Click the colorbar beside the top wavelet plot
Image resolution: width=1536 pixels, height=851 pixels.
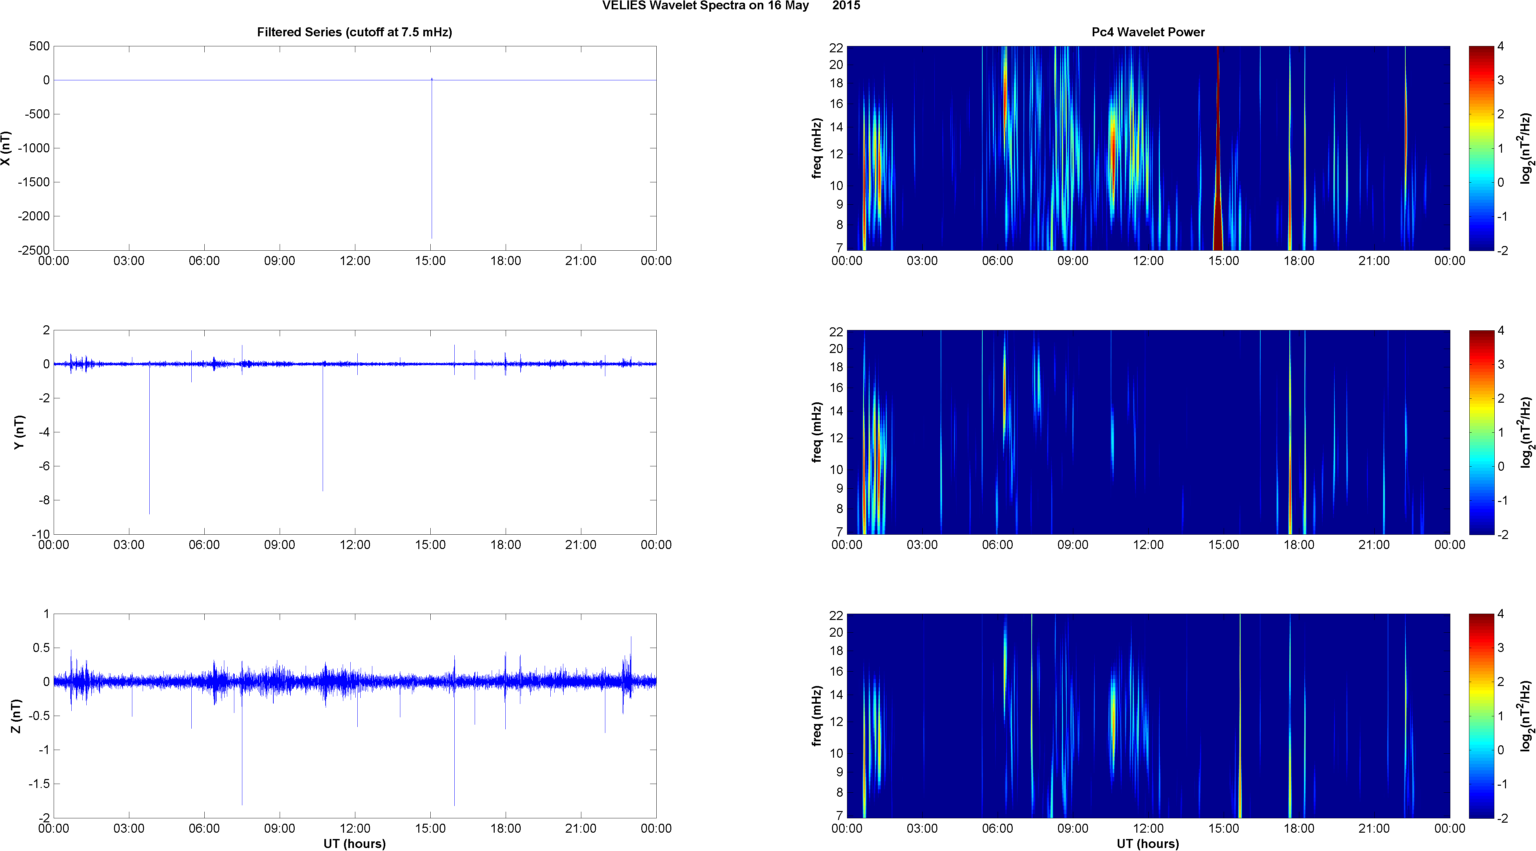click(1481, 148)
